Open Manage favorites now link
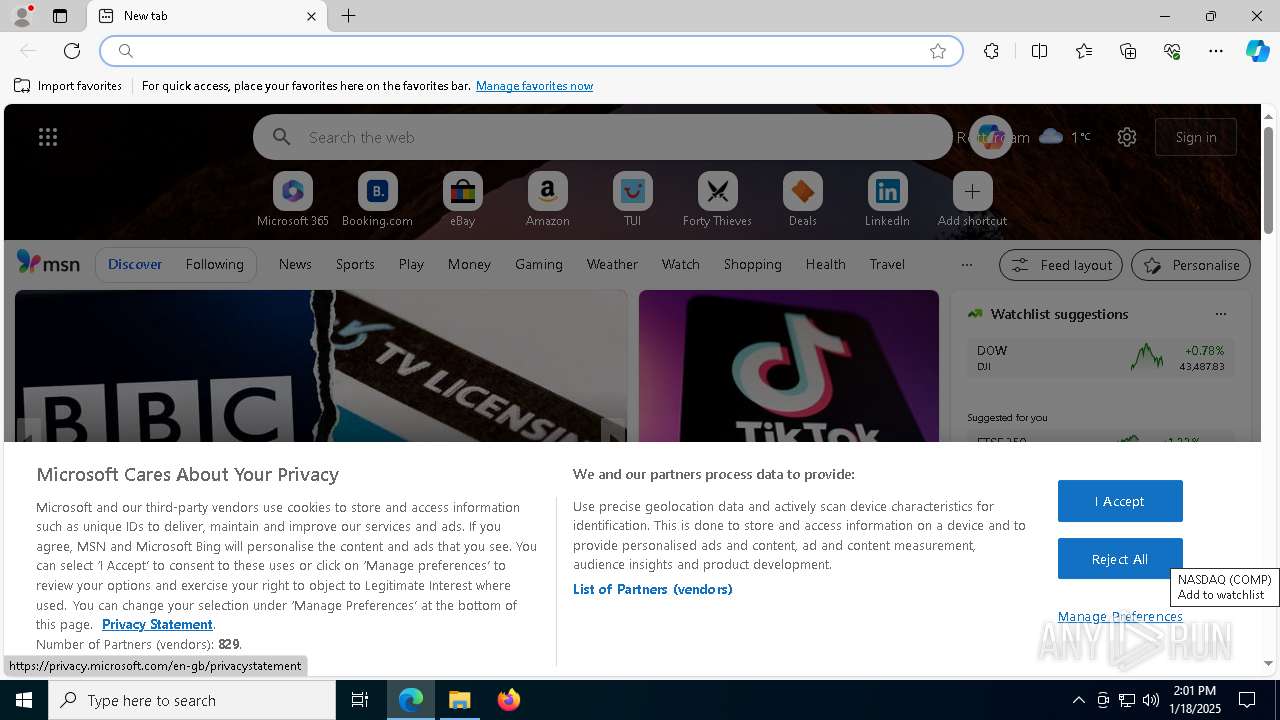1280x720 pixels. (534, 86)
